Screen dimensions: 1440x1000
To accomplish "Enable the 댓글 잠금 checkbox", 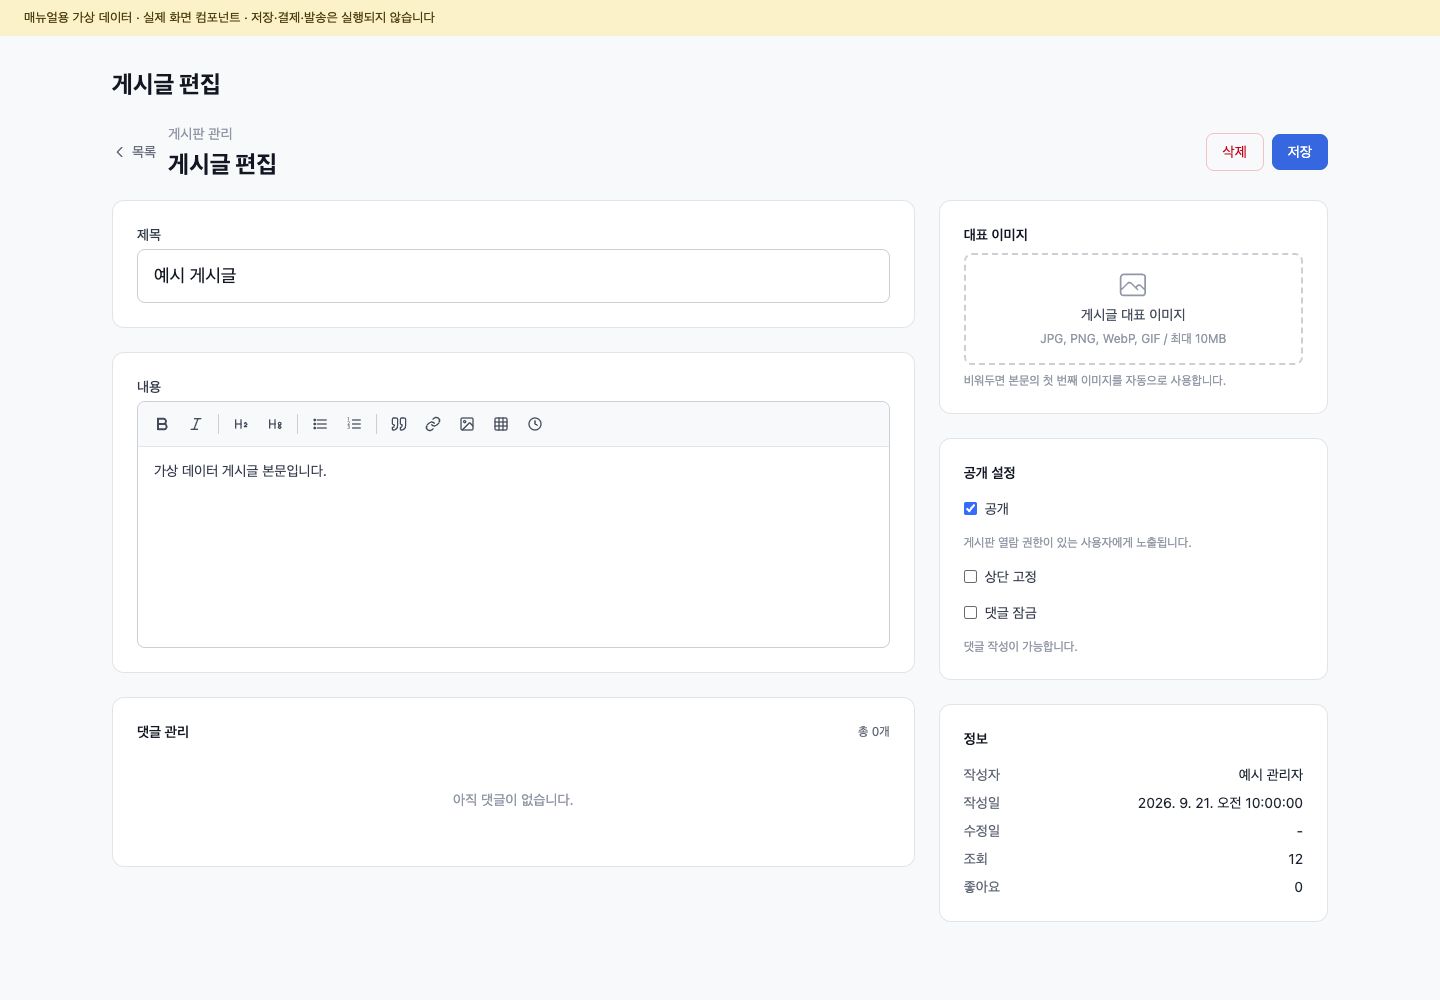I will [970, 612].
